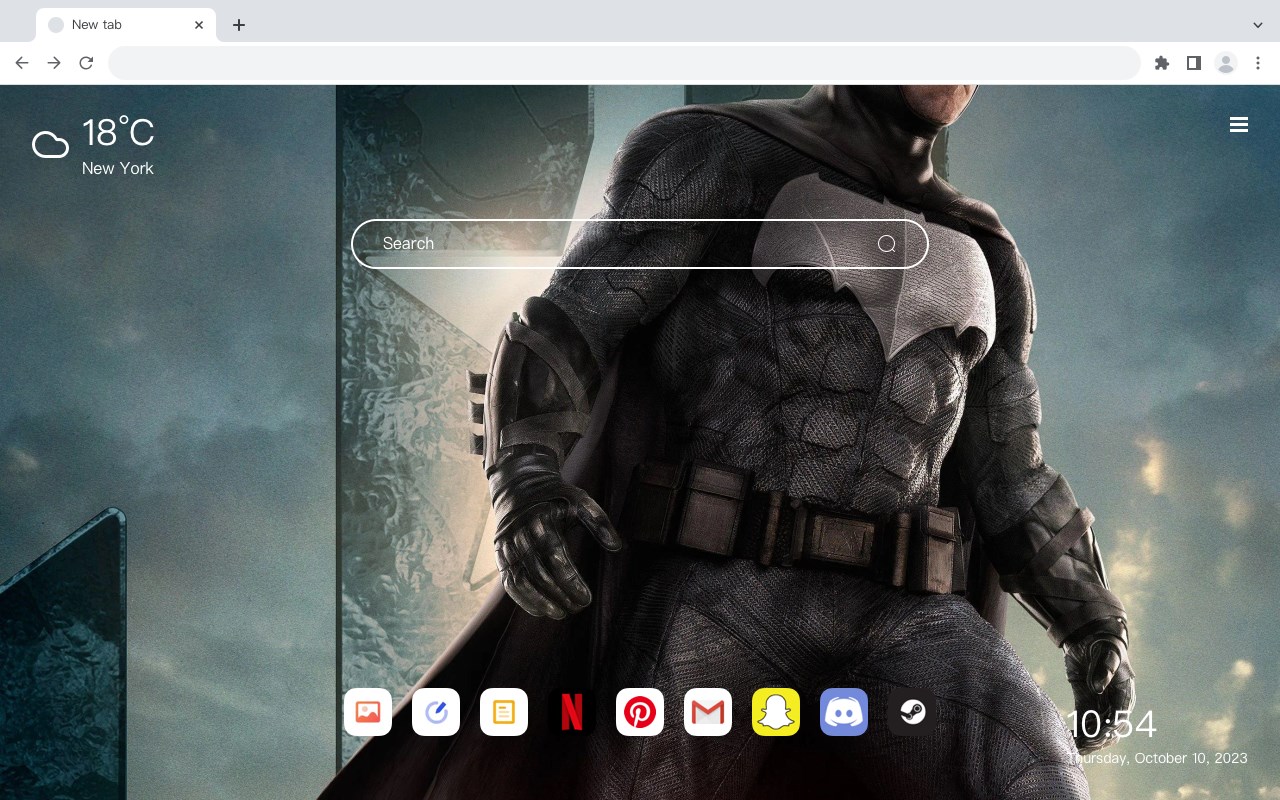Toggle the browser side panel
Viewport: 1280px width, 800px height.
(x=1193, y=63)
